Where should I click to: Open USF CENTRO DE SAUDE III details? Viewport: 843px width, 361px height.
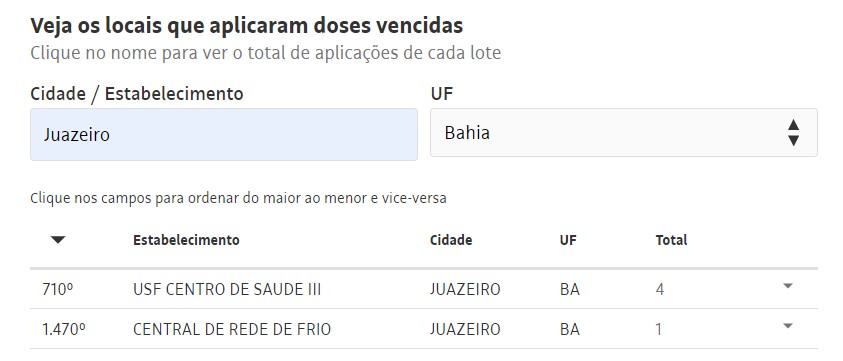pyautogui.click(x=227, y=289)
